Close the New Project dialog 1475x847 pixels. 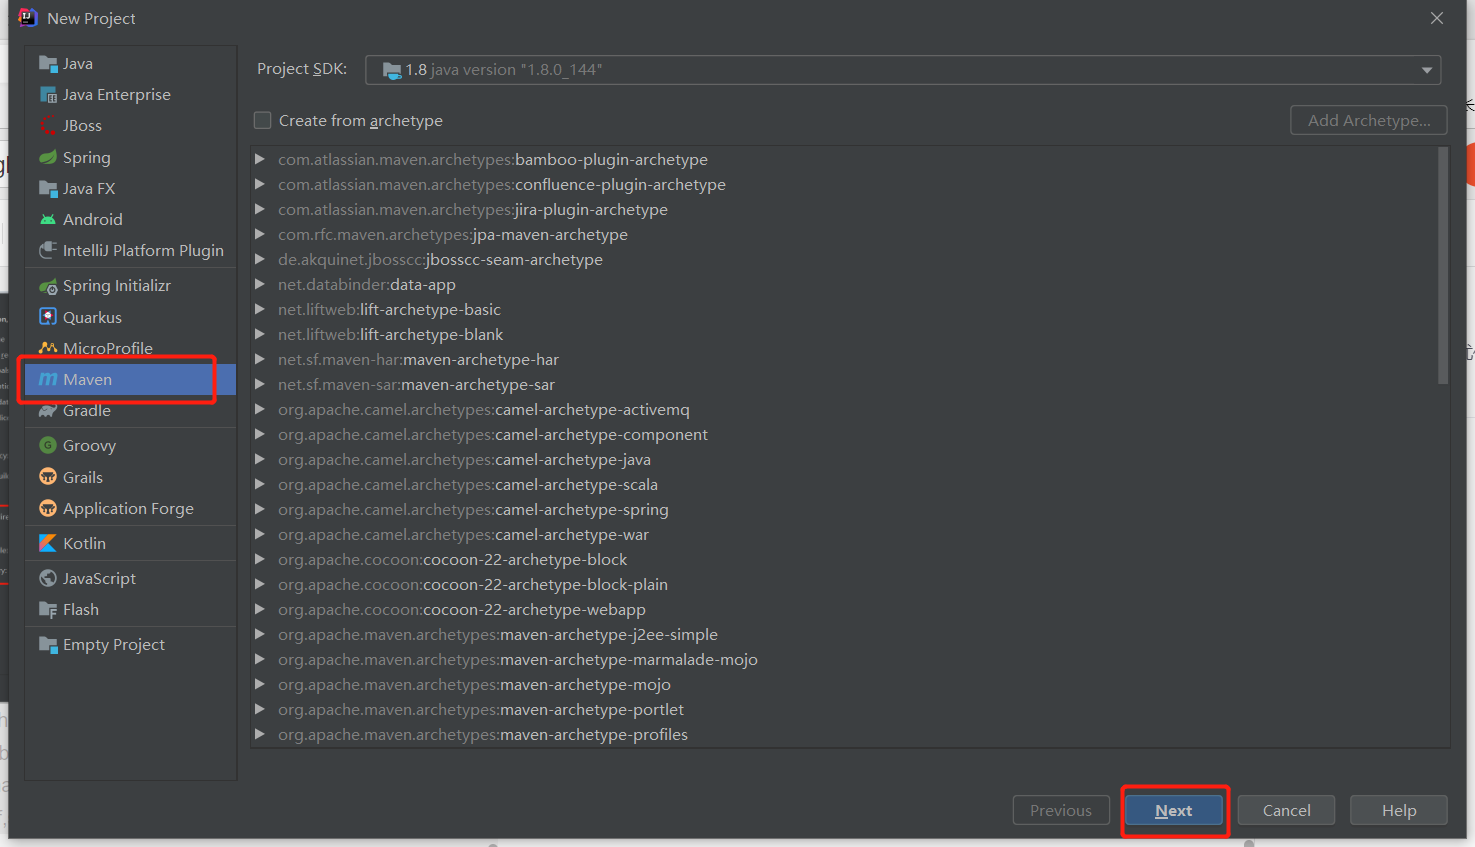point(1437,18)
